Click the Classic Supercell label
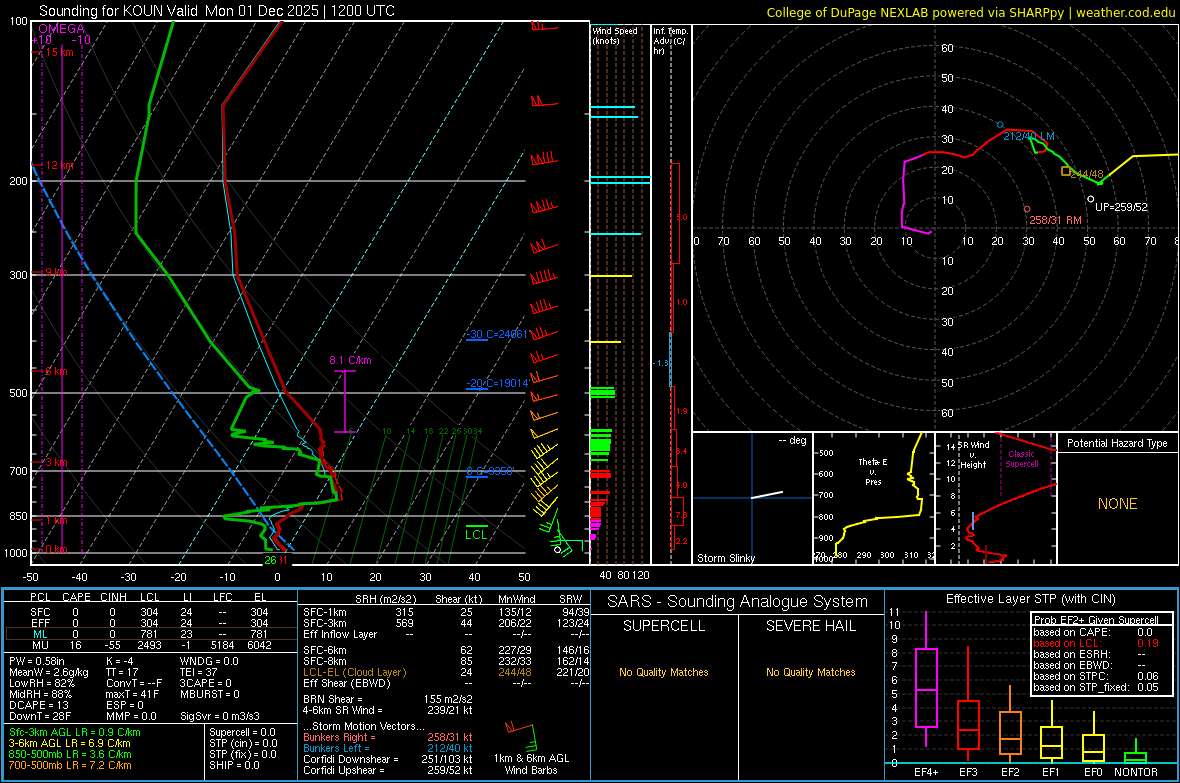Viewport: 1180px width, 783px height. pyautogui.click(x=1021, y=459)
